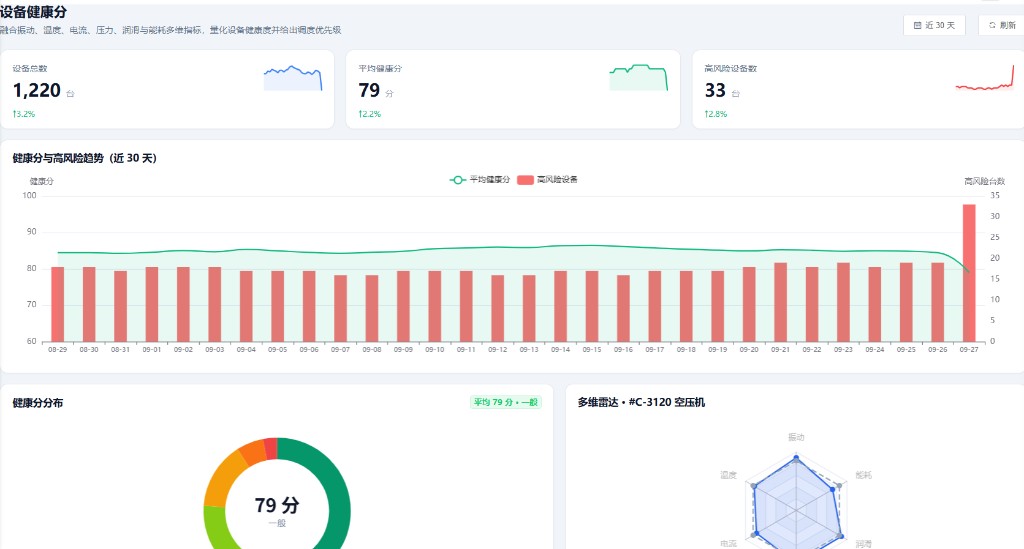Click the red bar for 09-16
Image resolution: width=1024 pixels, height=549 pixels.
point(623,308)
